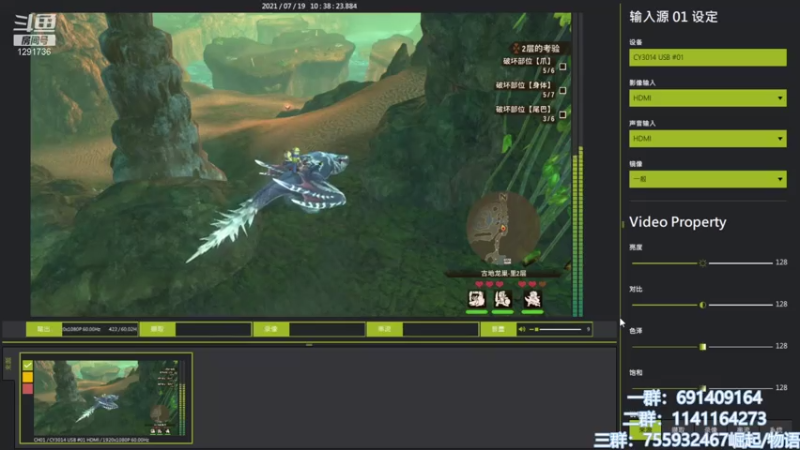Screen dimensions: 800x450
Task: Click the red square on the source thumbnail
Action: (28, 389)
